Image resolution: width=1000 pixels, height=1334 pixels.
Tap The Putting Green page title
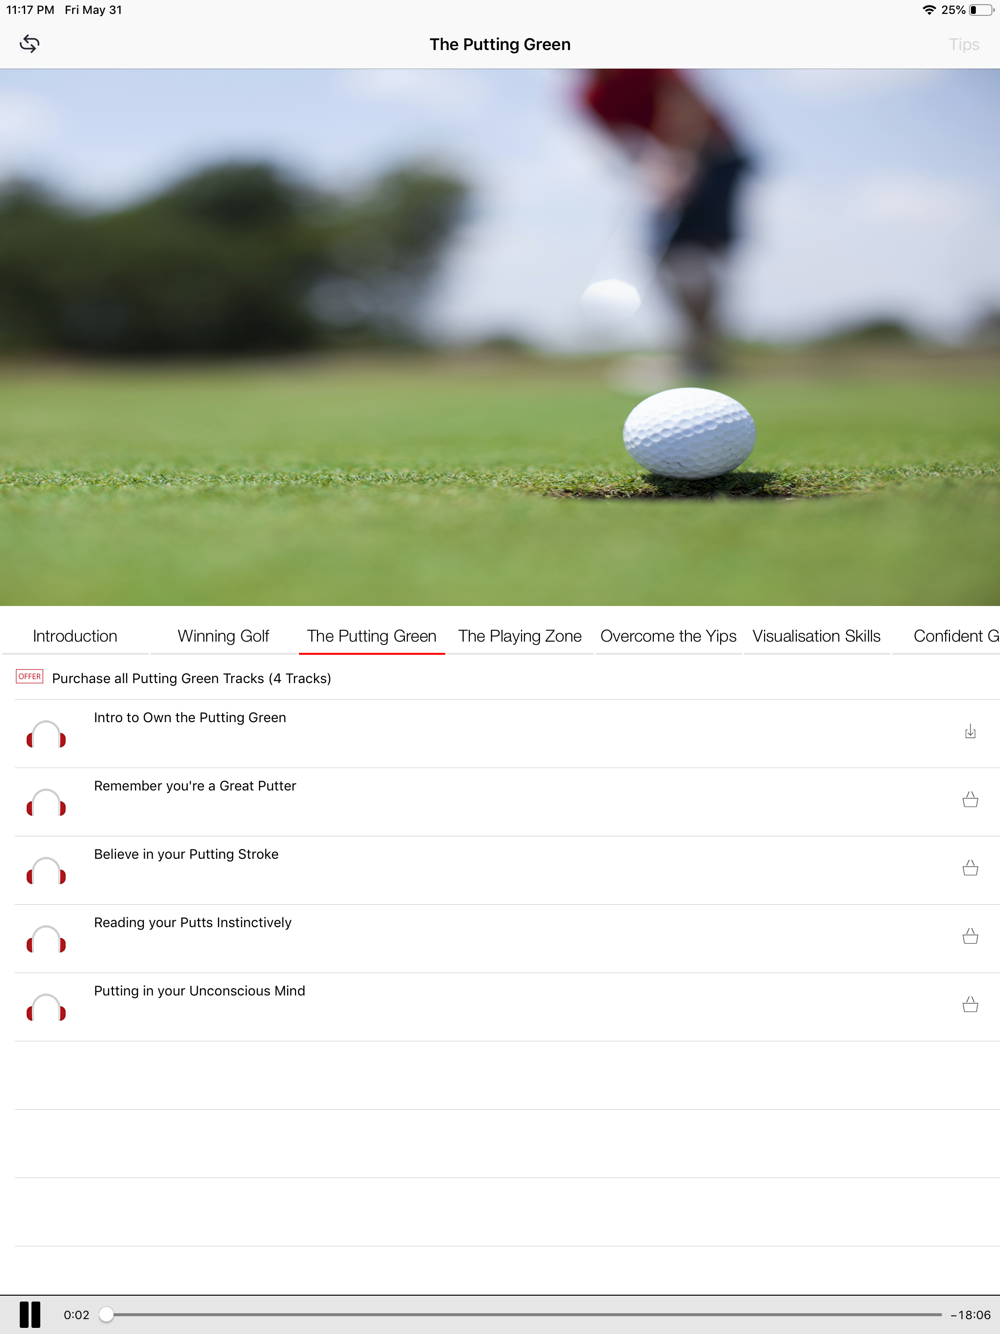(x=500, y=44)
